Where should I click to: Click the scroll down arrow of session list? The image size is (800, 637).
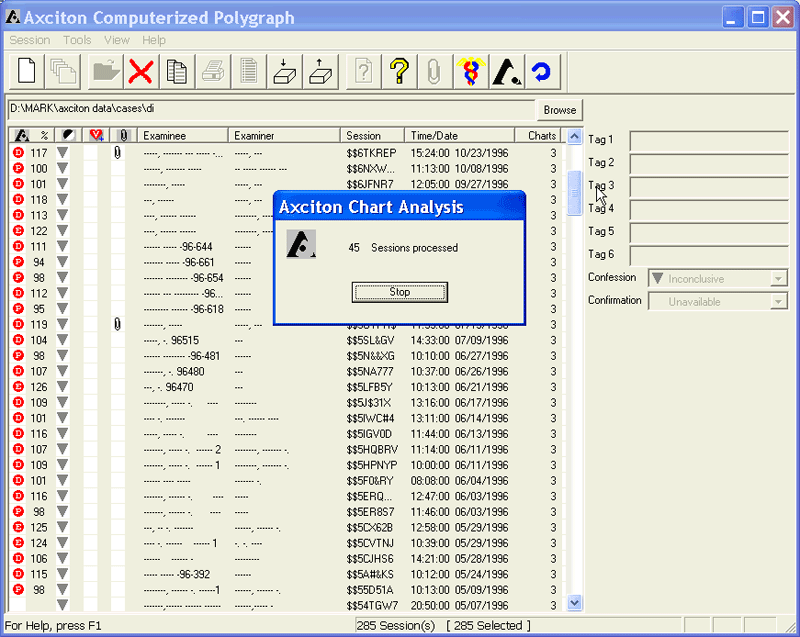click(x=574, y=603)
